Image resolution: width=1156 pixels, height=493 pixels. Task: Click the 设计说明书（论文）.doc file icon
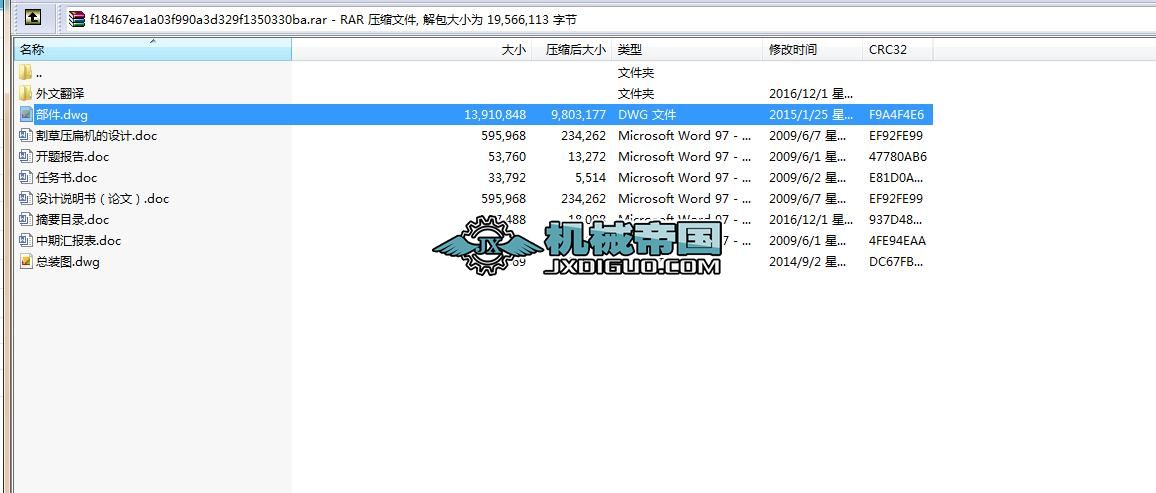26,198
